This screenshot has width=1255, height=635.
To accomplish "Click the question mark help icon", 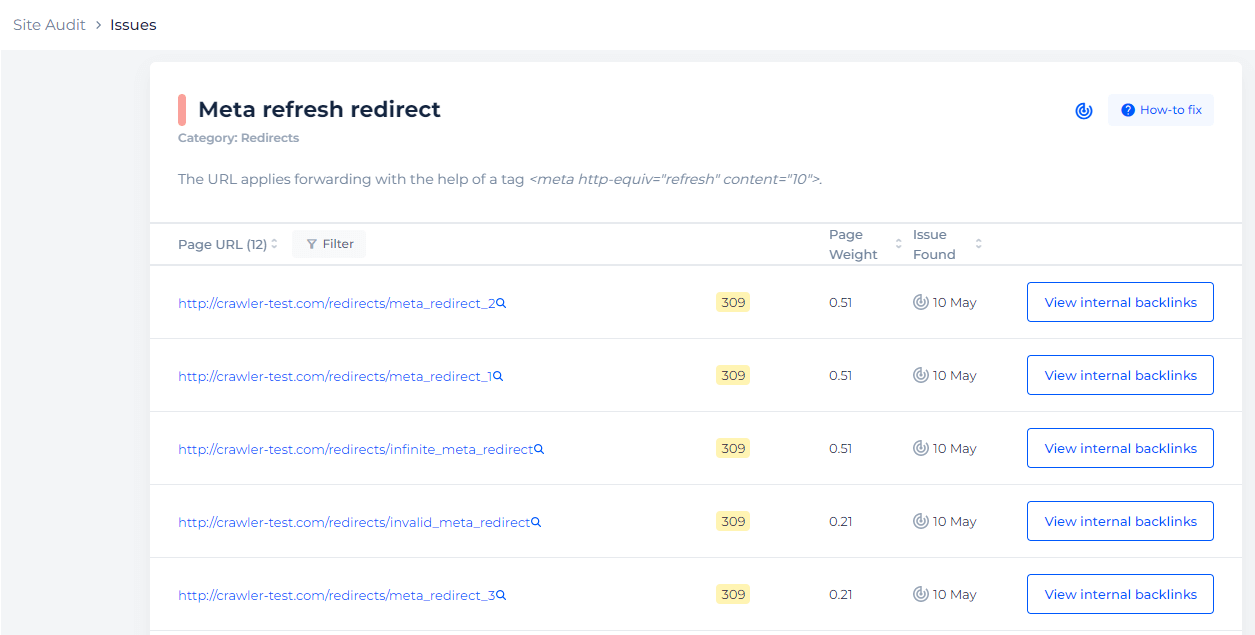I will (1128, 110).
